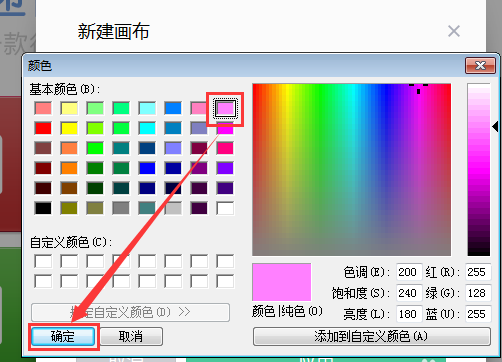This screenshot has height=362, width=502.
Task: Select the pale yellow basic color swatch
Action: coord(69,108)
